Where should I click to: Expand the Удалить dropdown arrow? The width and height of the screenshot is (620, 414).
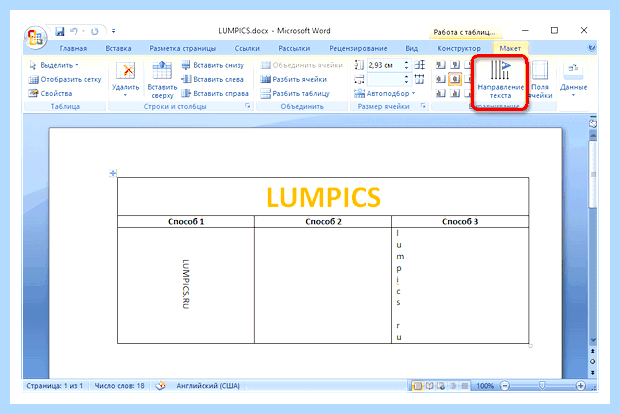tap(125, 95)
